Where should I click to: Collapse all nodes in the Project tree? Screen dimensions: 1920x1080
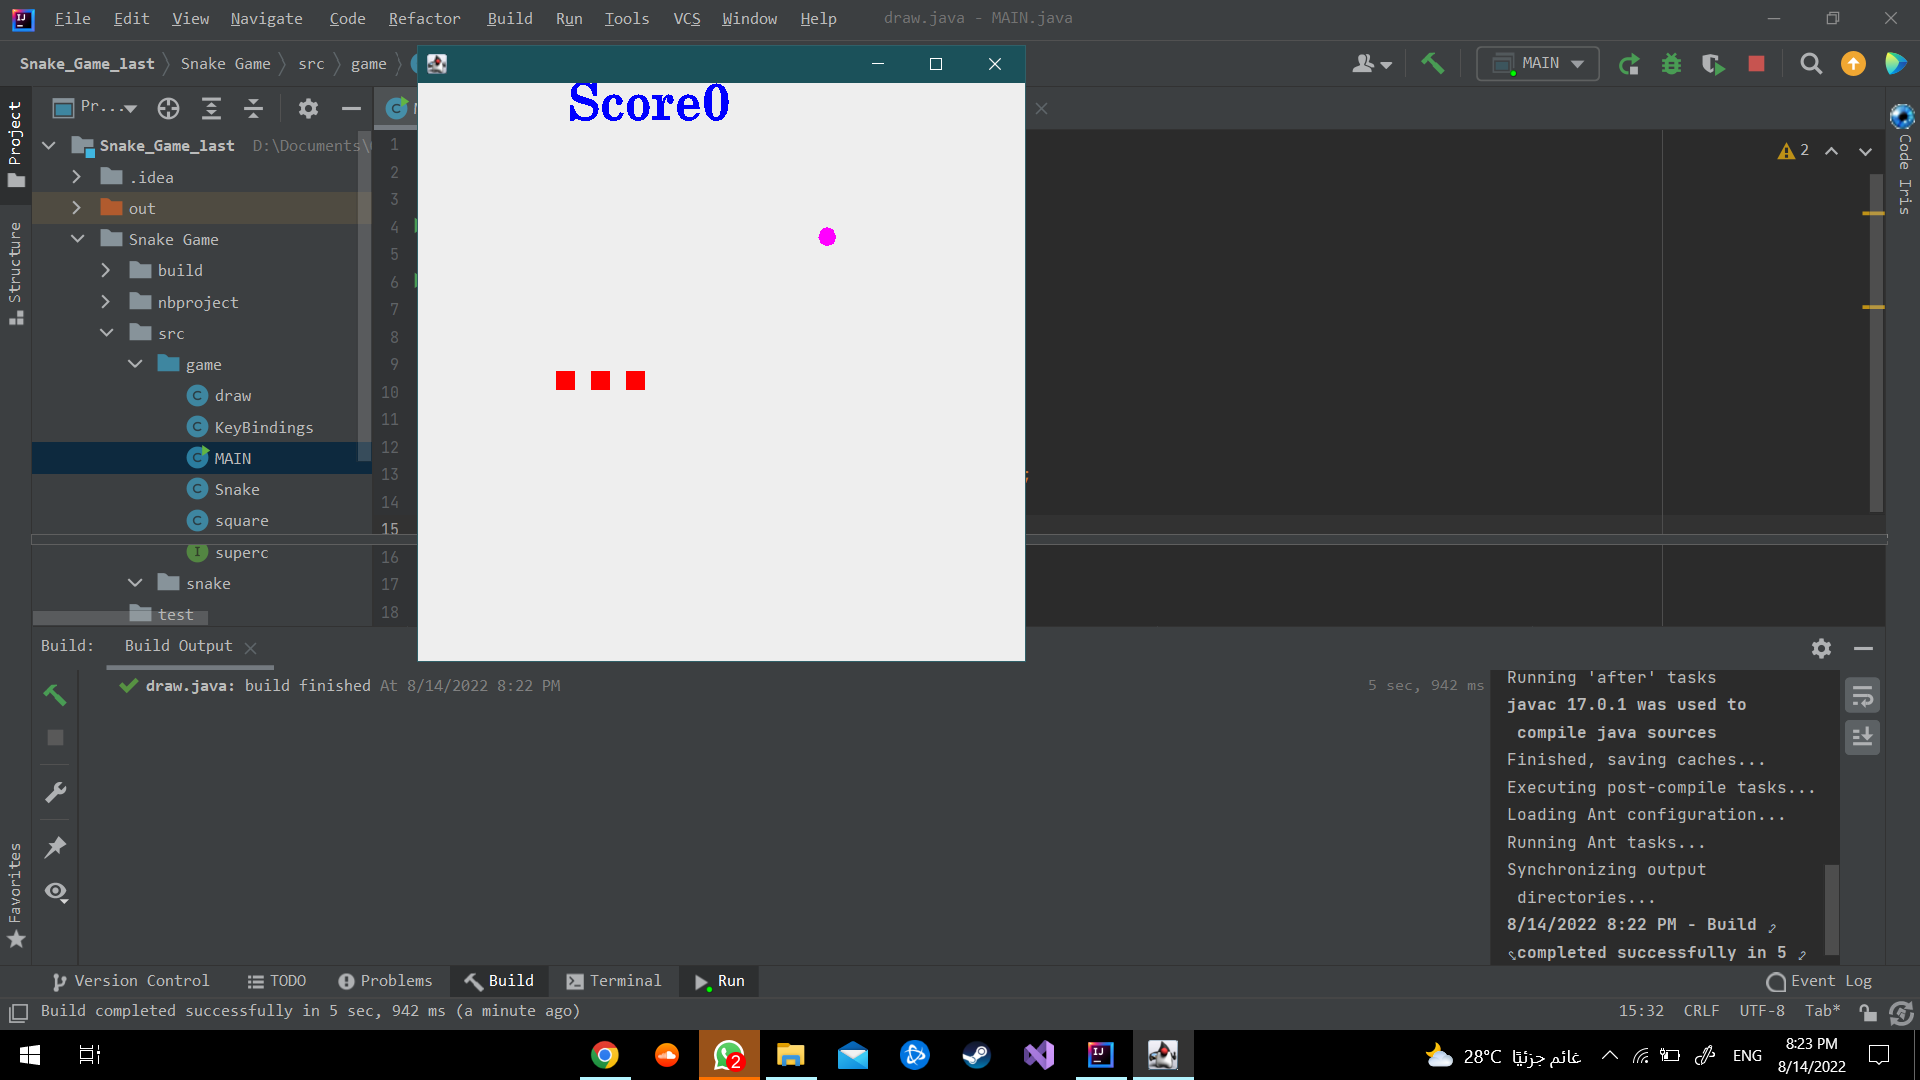coord(253,108)
